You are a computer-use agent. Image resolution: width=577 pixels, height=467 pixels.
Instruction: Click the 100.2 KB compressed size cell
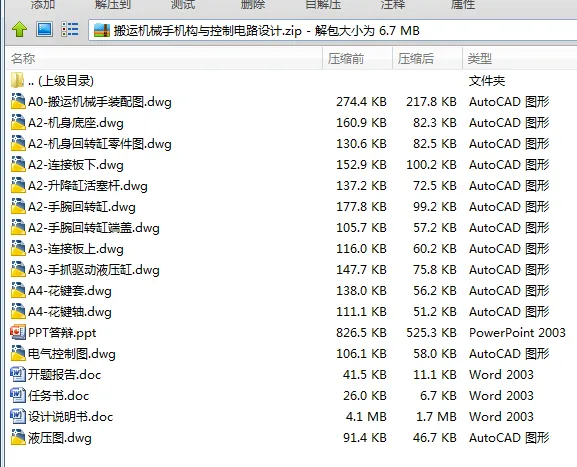pyautogui.click(x=431, y=164)
